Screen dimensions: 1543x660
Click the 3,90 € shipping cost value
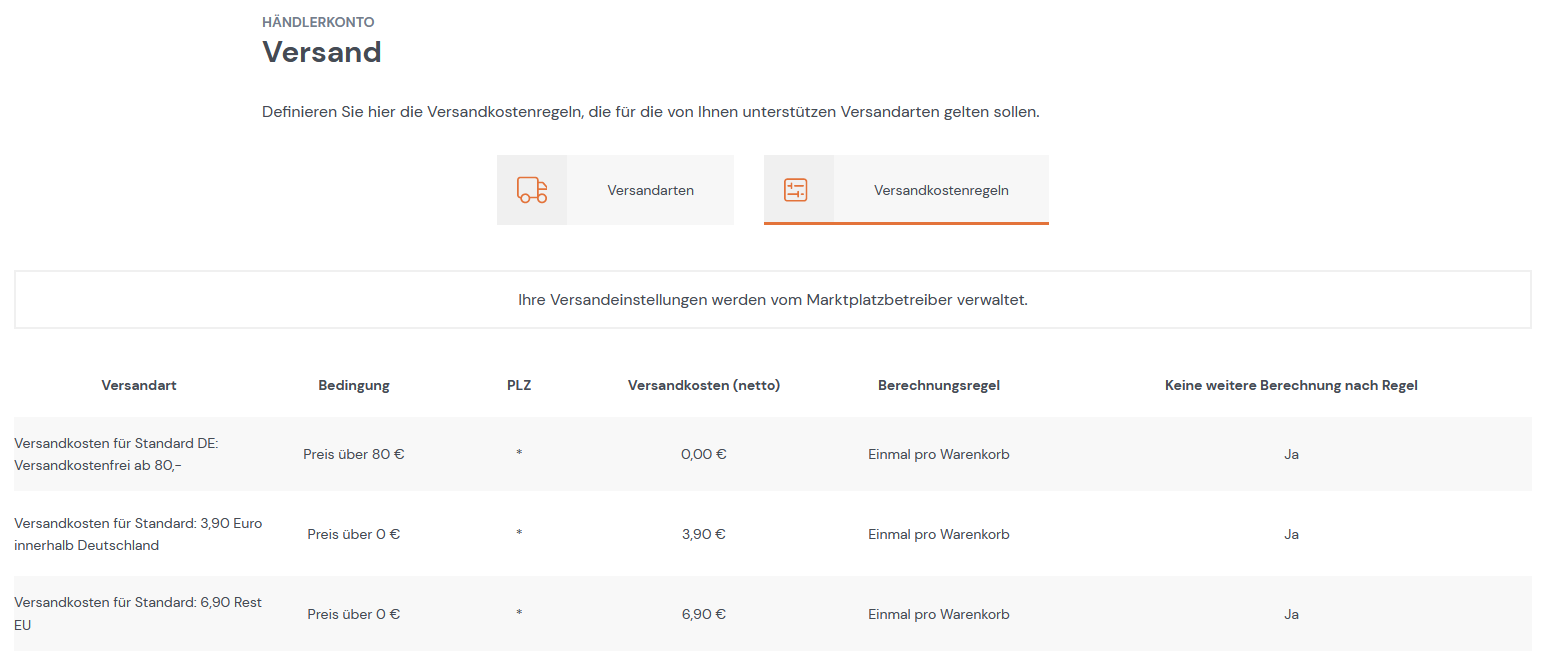click(704, 534)
